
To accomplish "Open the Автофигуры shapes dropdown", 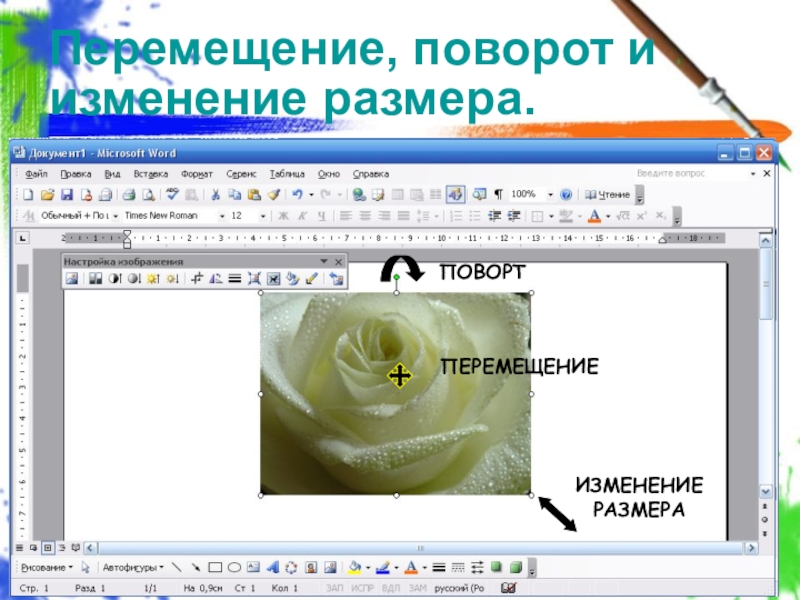I will coord(133,567).
